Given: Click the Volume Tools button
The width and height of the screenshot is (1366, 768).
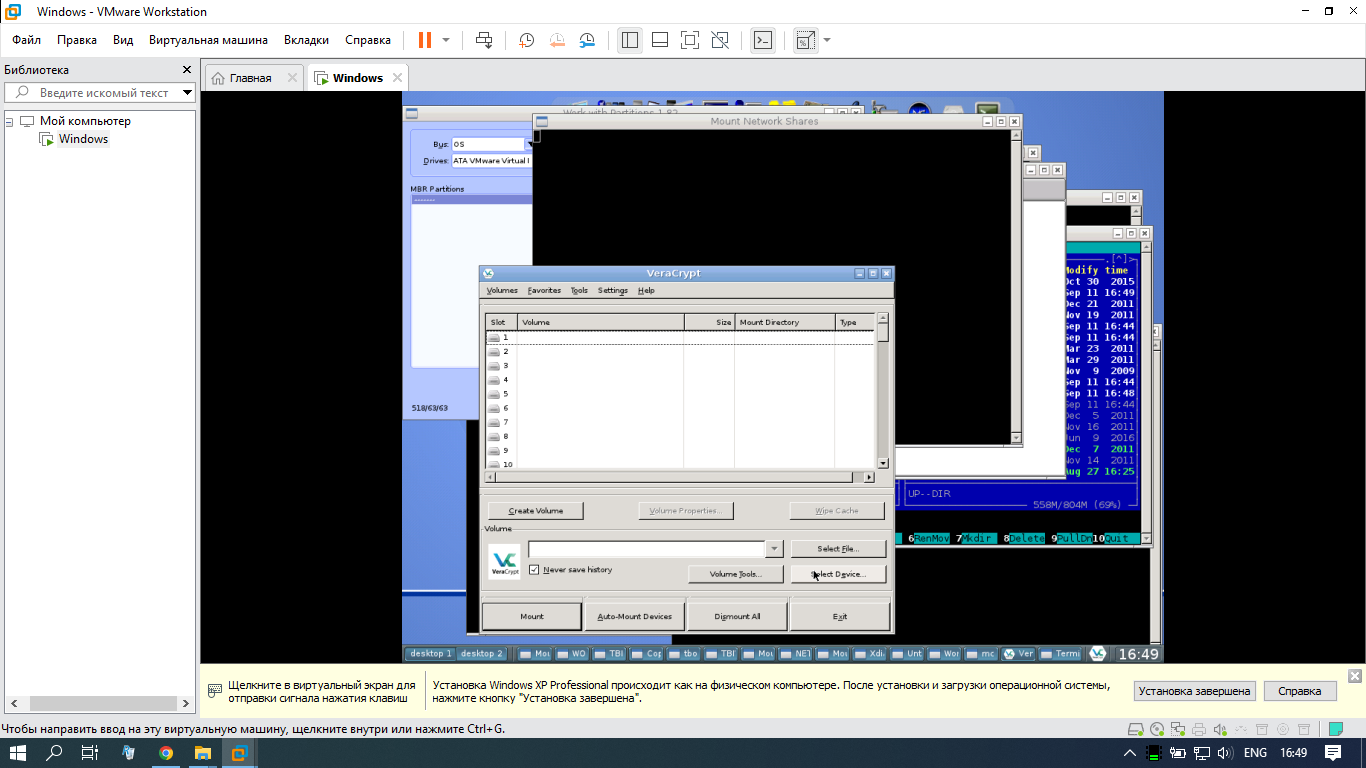Looking at the screenshot, I should [736, 574].
